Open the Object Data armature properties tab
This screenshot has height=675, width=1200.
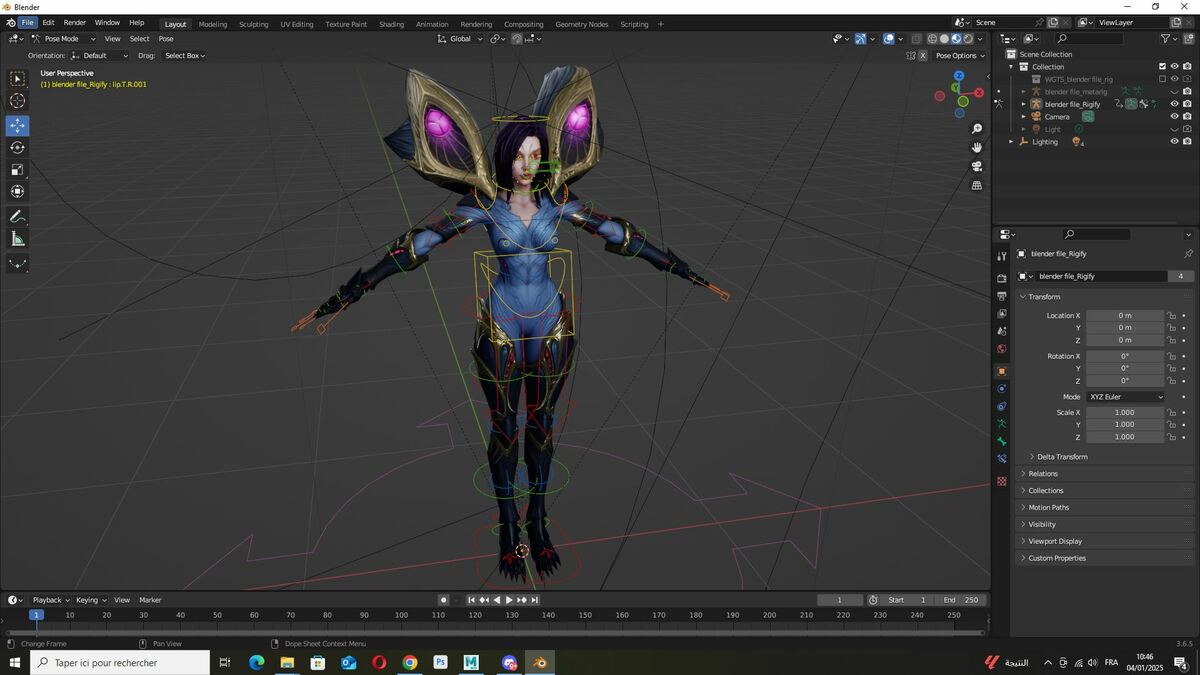1002,424
